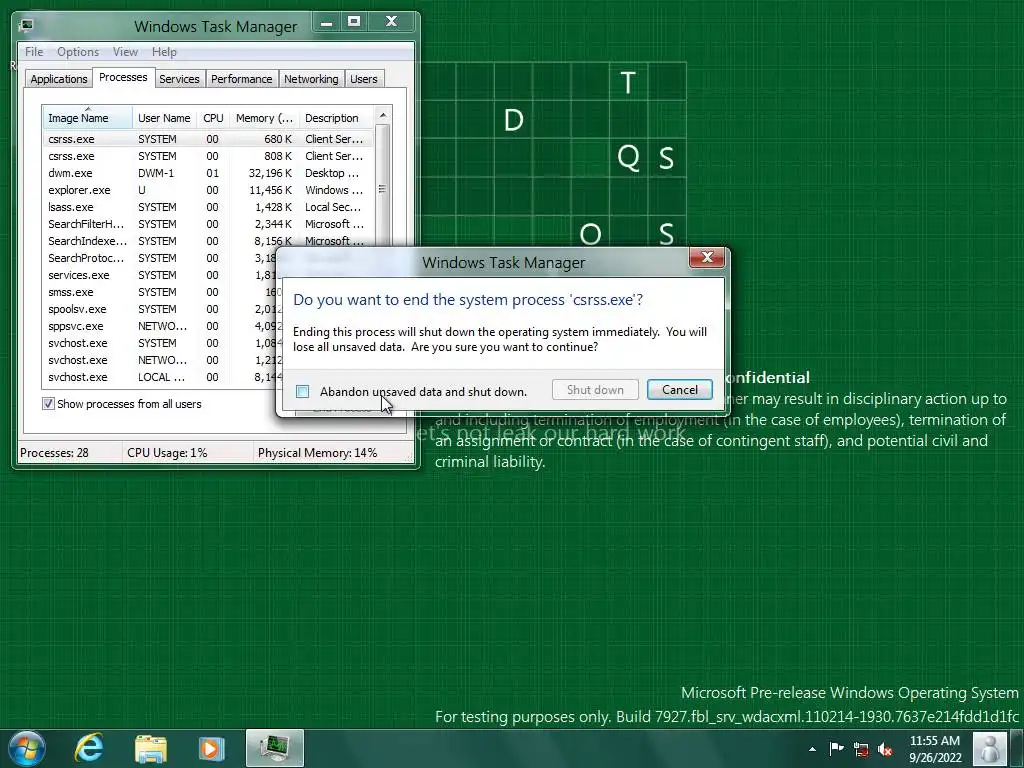
Task: Click Task Manager title bar icon
Action: coord(26,25)
